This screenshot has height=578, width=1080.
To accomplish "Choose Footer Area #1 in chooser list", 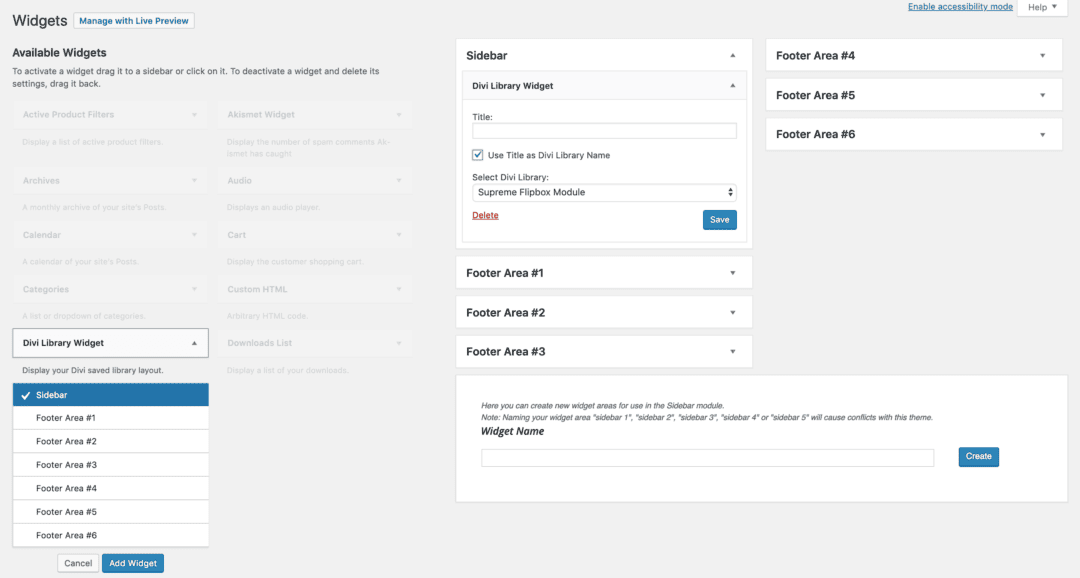I will point(110,418).
